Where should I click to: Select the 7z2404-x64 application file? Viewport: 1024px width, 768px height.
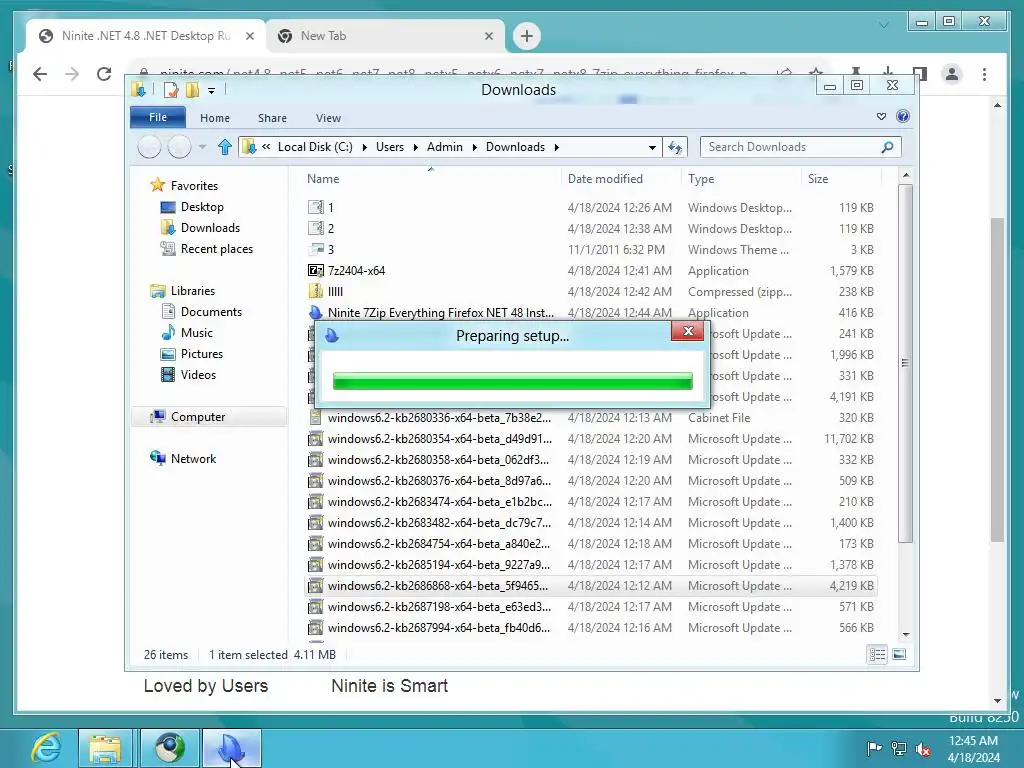tap(357, 270)
